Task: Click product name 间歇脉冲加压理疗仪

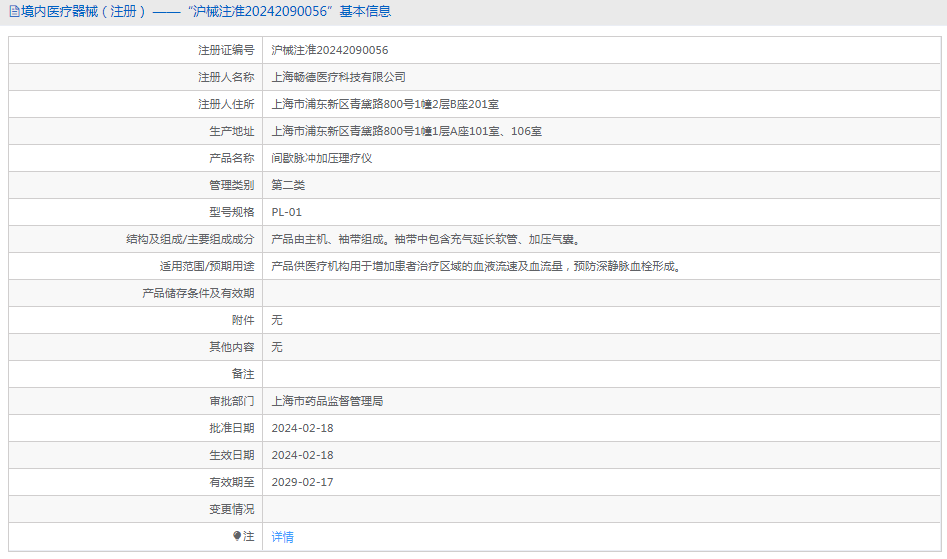Action: click(321, 158)
